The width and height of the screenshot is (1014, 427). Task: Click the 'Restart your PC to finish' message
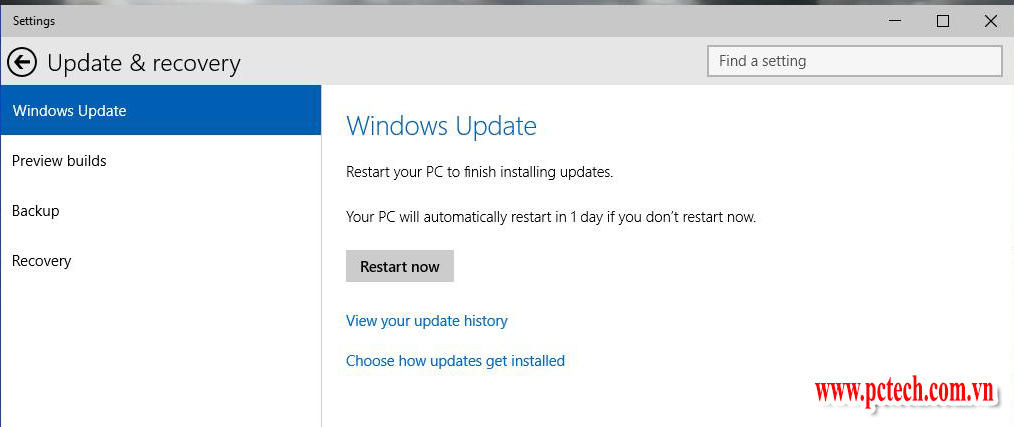coord(479,172)
